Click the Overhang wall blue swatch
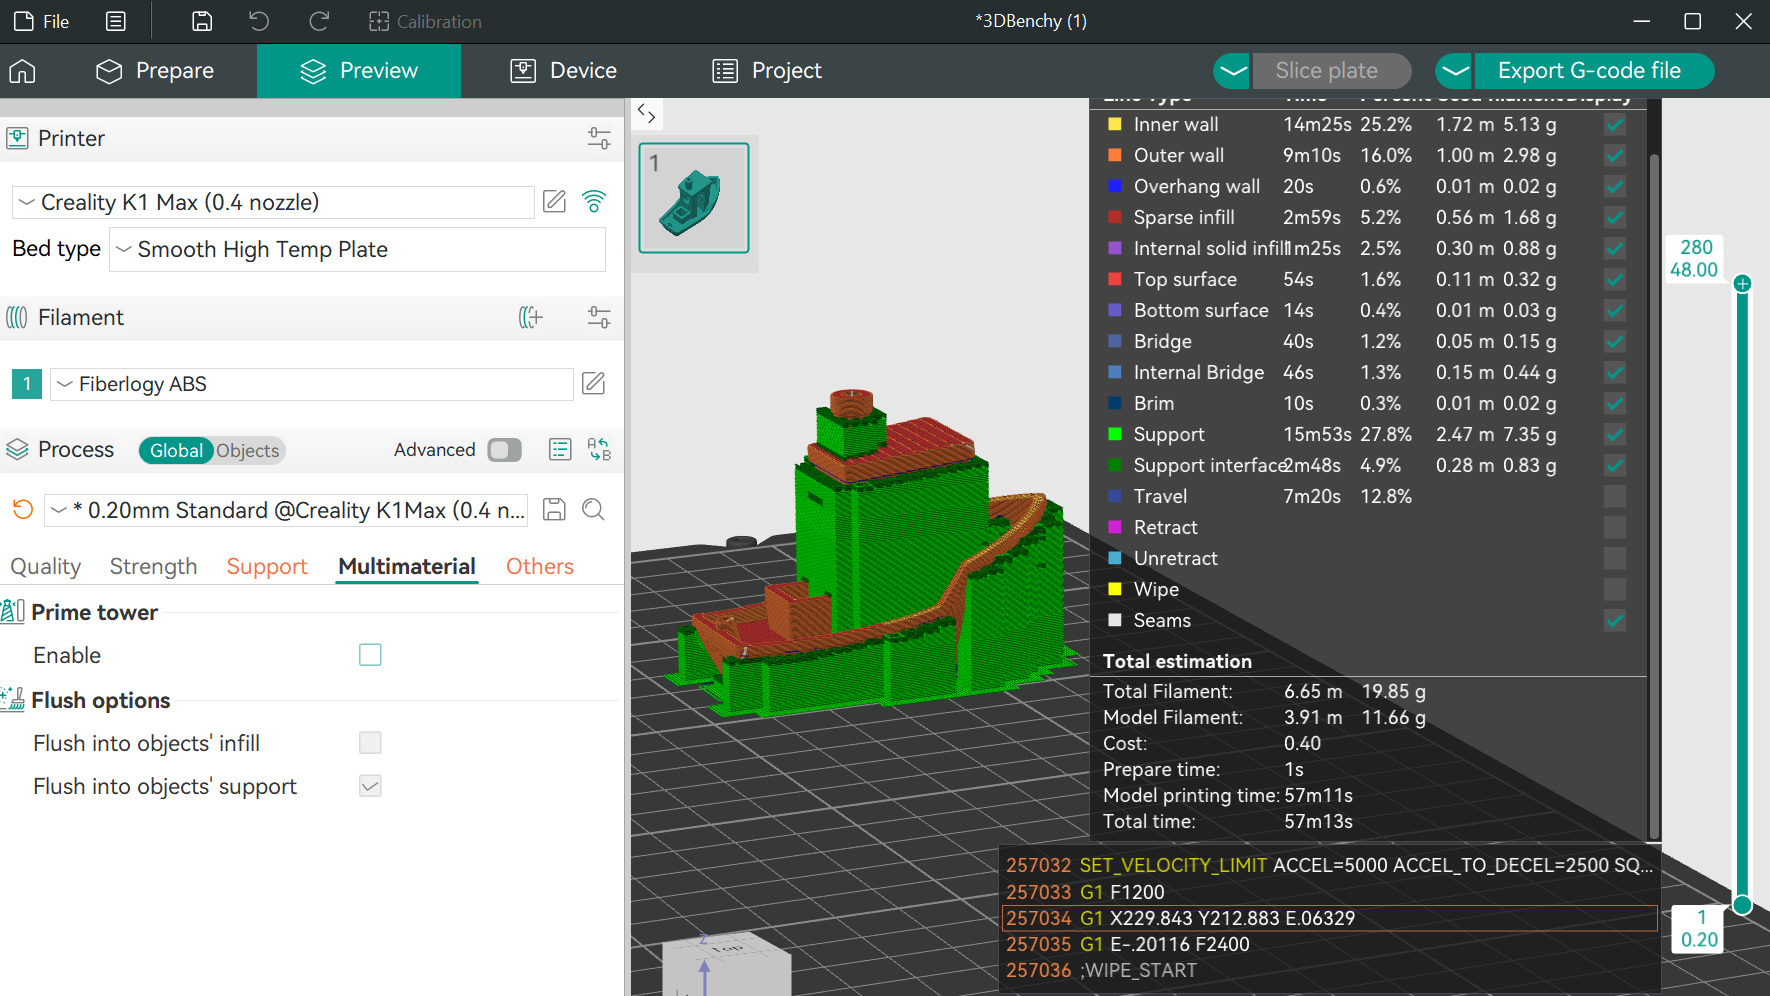The width and height of the screenshot is (1770, 996). click(x=1115, y=187)
